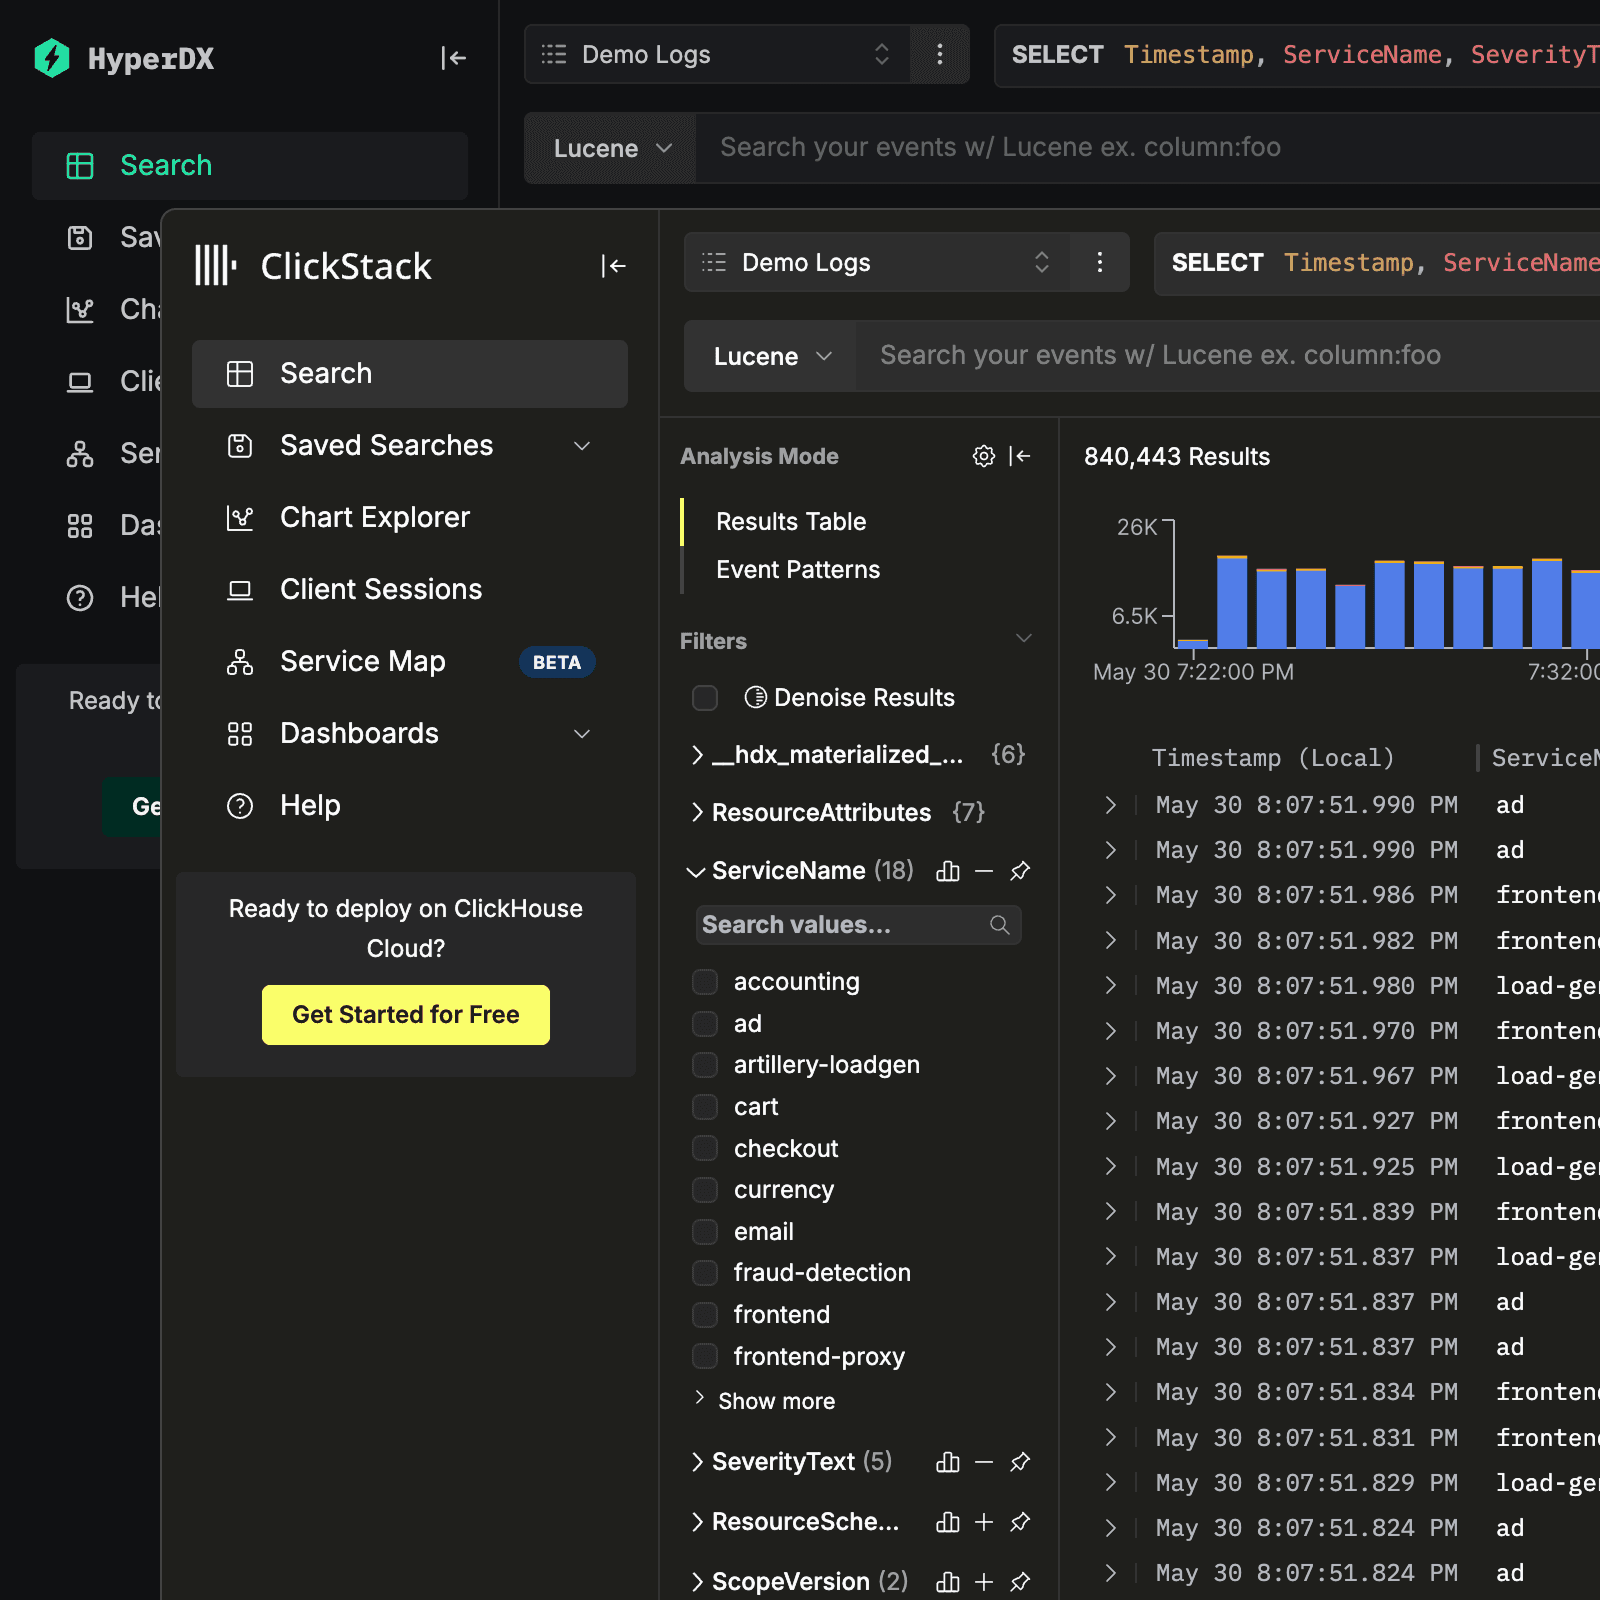
Task: Click the ClickStack logo icon
Action: pos(215,266)
